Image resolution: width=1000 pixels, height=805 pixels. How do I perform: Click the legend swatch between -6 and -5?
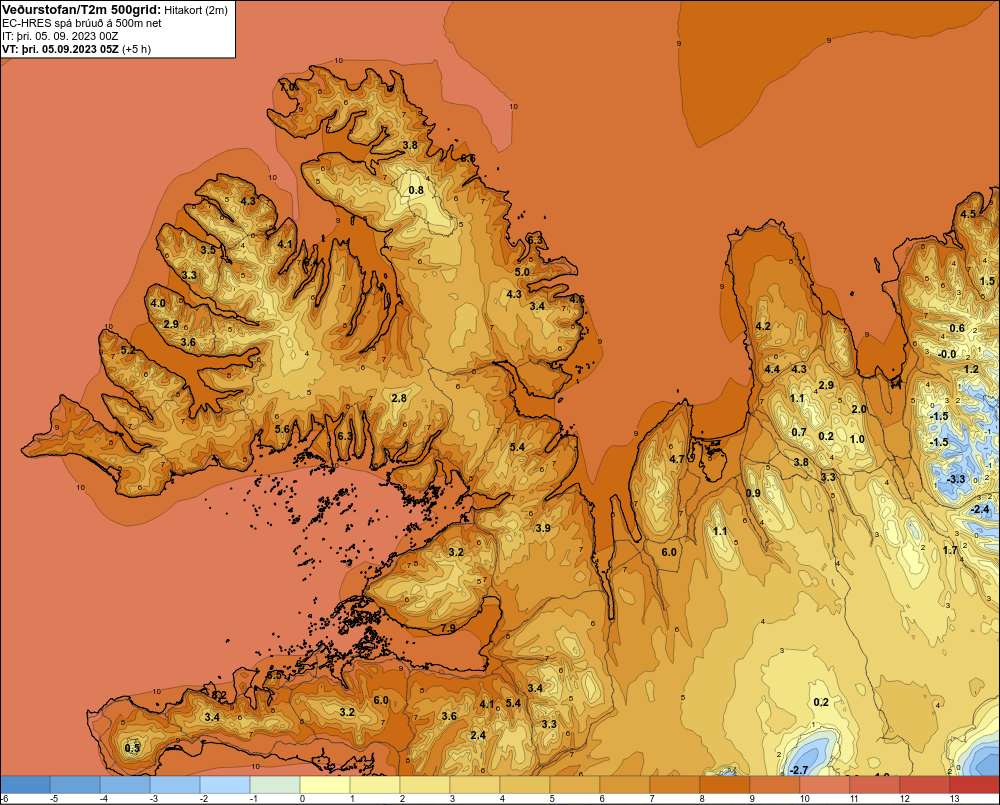[25, 785]
